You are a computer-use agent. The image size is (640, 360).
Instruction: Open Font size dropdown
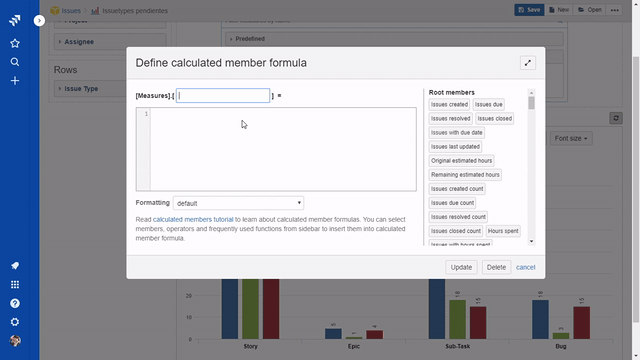pyautogui.click(x=571, y=138)
